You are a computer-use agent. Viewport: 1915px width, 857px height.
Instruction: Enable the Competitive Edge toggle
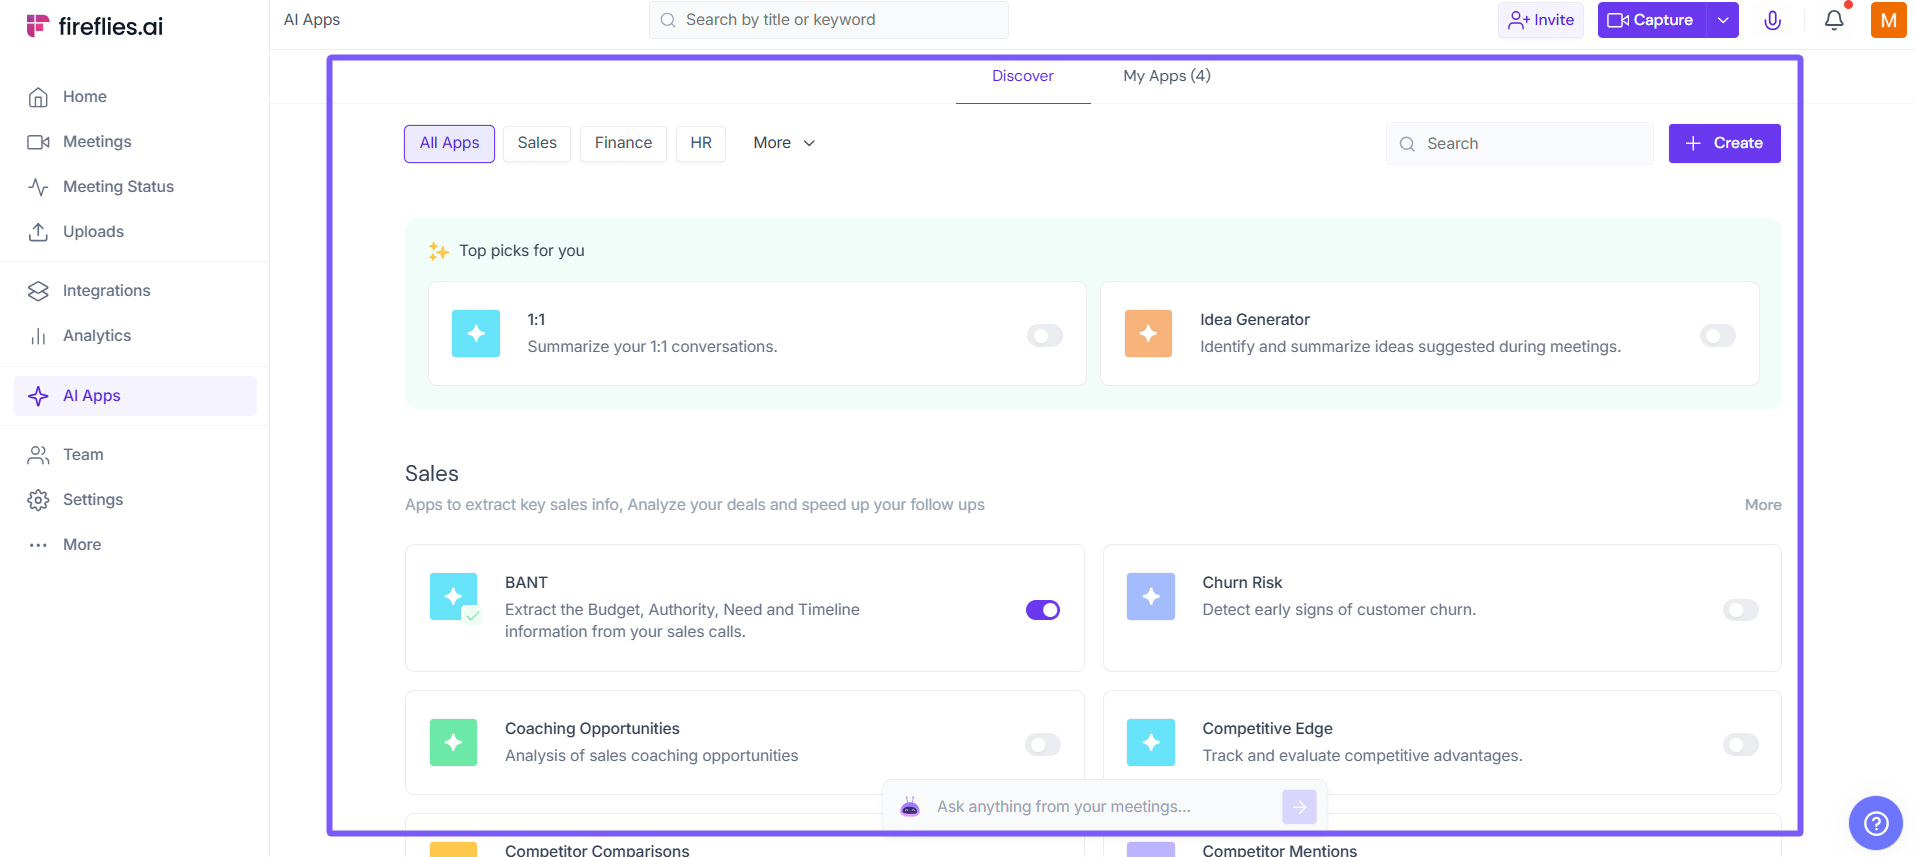coord(1741,745)
